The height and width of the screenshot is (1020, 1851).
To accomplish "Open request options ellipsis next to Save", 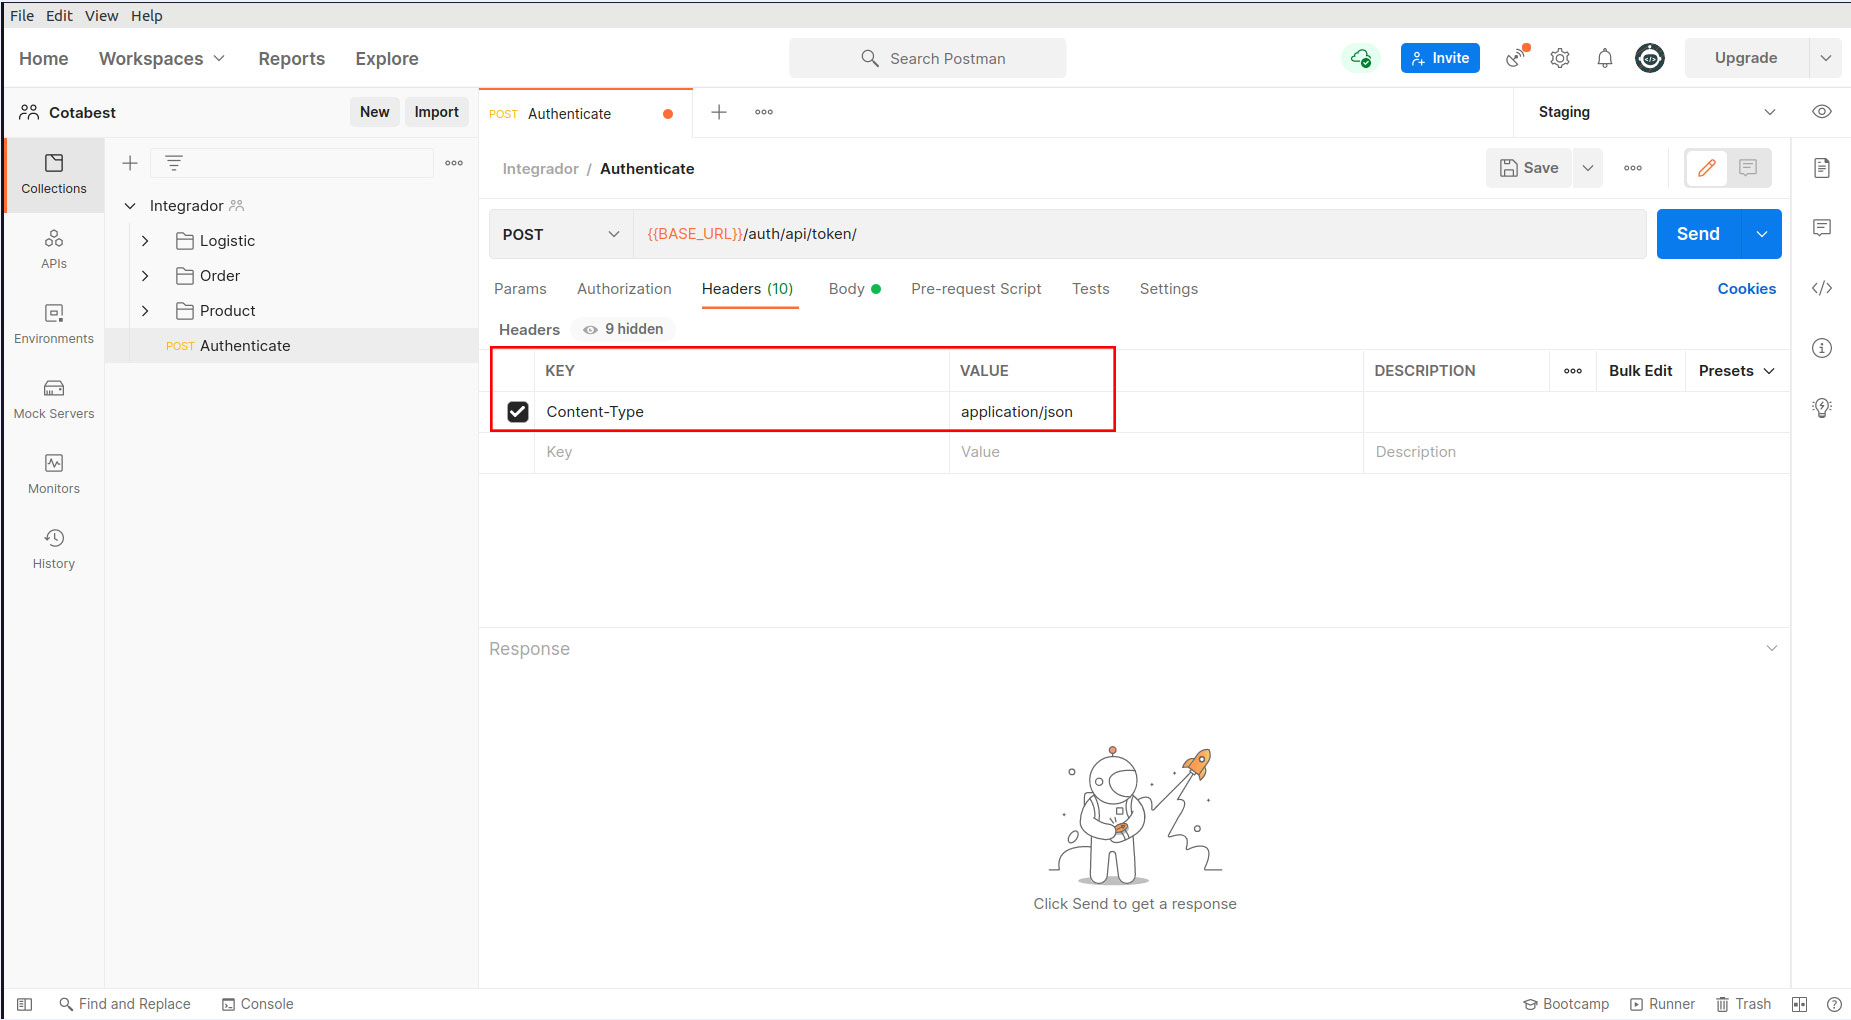I will 1633,168.
